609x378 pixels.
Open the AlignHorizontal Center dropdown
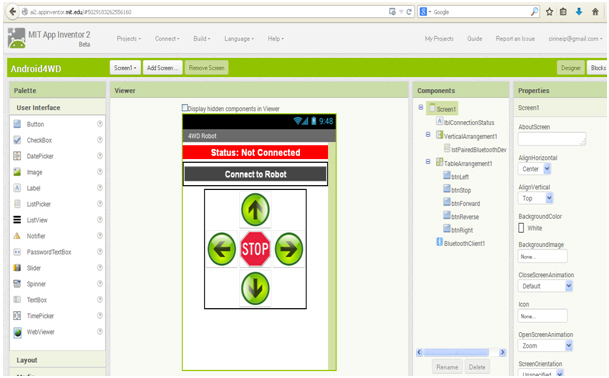point(534,169)
